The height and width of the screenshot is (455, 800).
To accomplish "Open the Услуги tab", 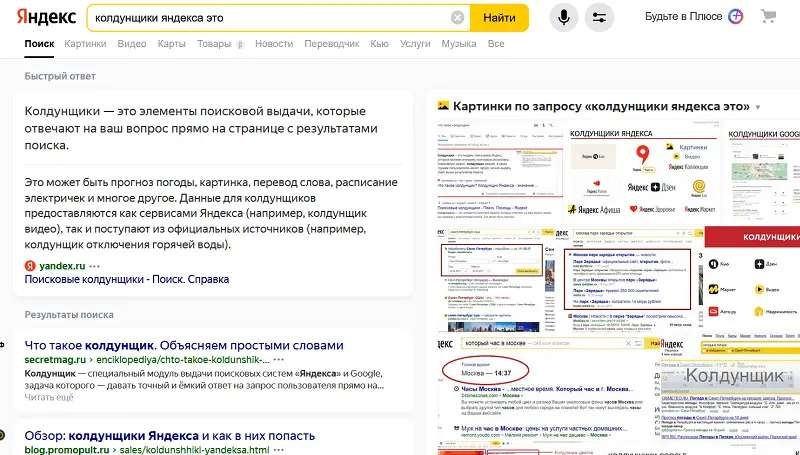I will pyautogui.click(x=415, y=44).
